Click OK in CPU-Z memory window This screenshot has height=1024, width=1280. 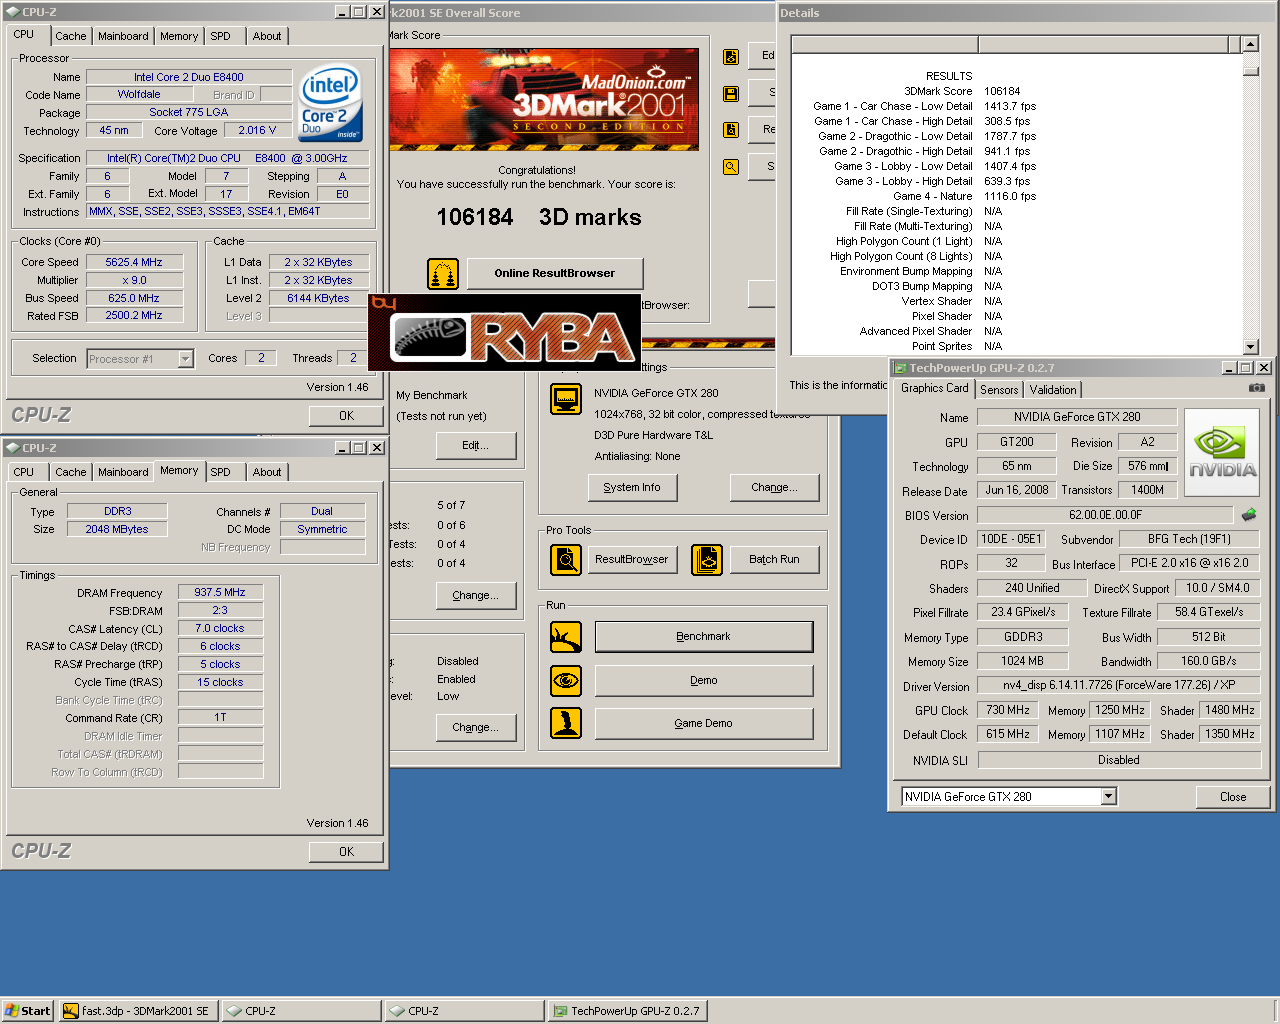coord(346,852)
